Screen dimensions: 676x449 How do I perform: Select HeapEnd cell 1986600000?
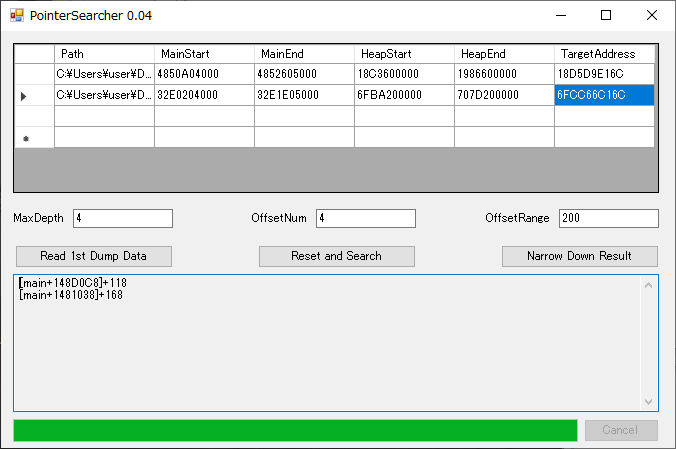click(x=504, y=74)
